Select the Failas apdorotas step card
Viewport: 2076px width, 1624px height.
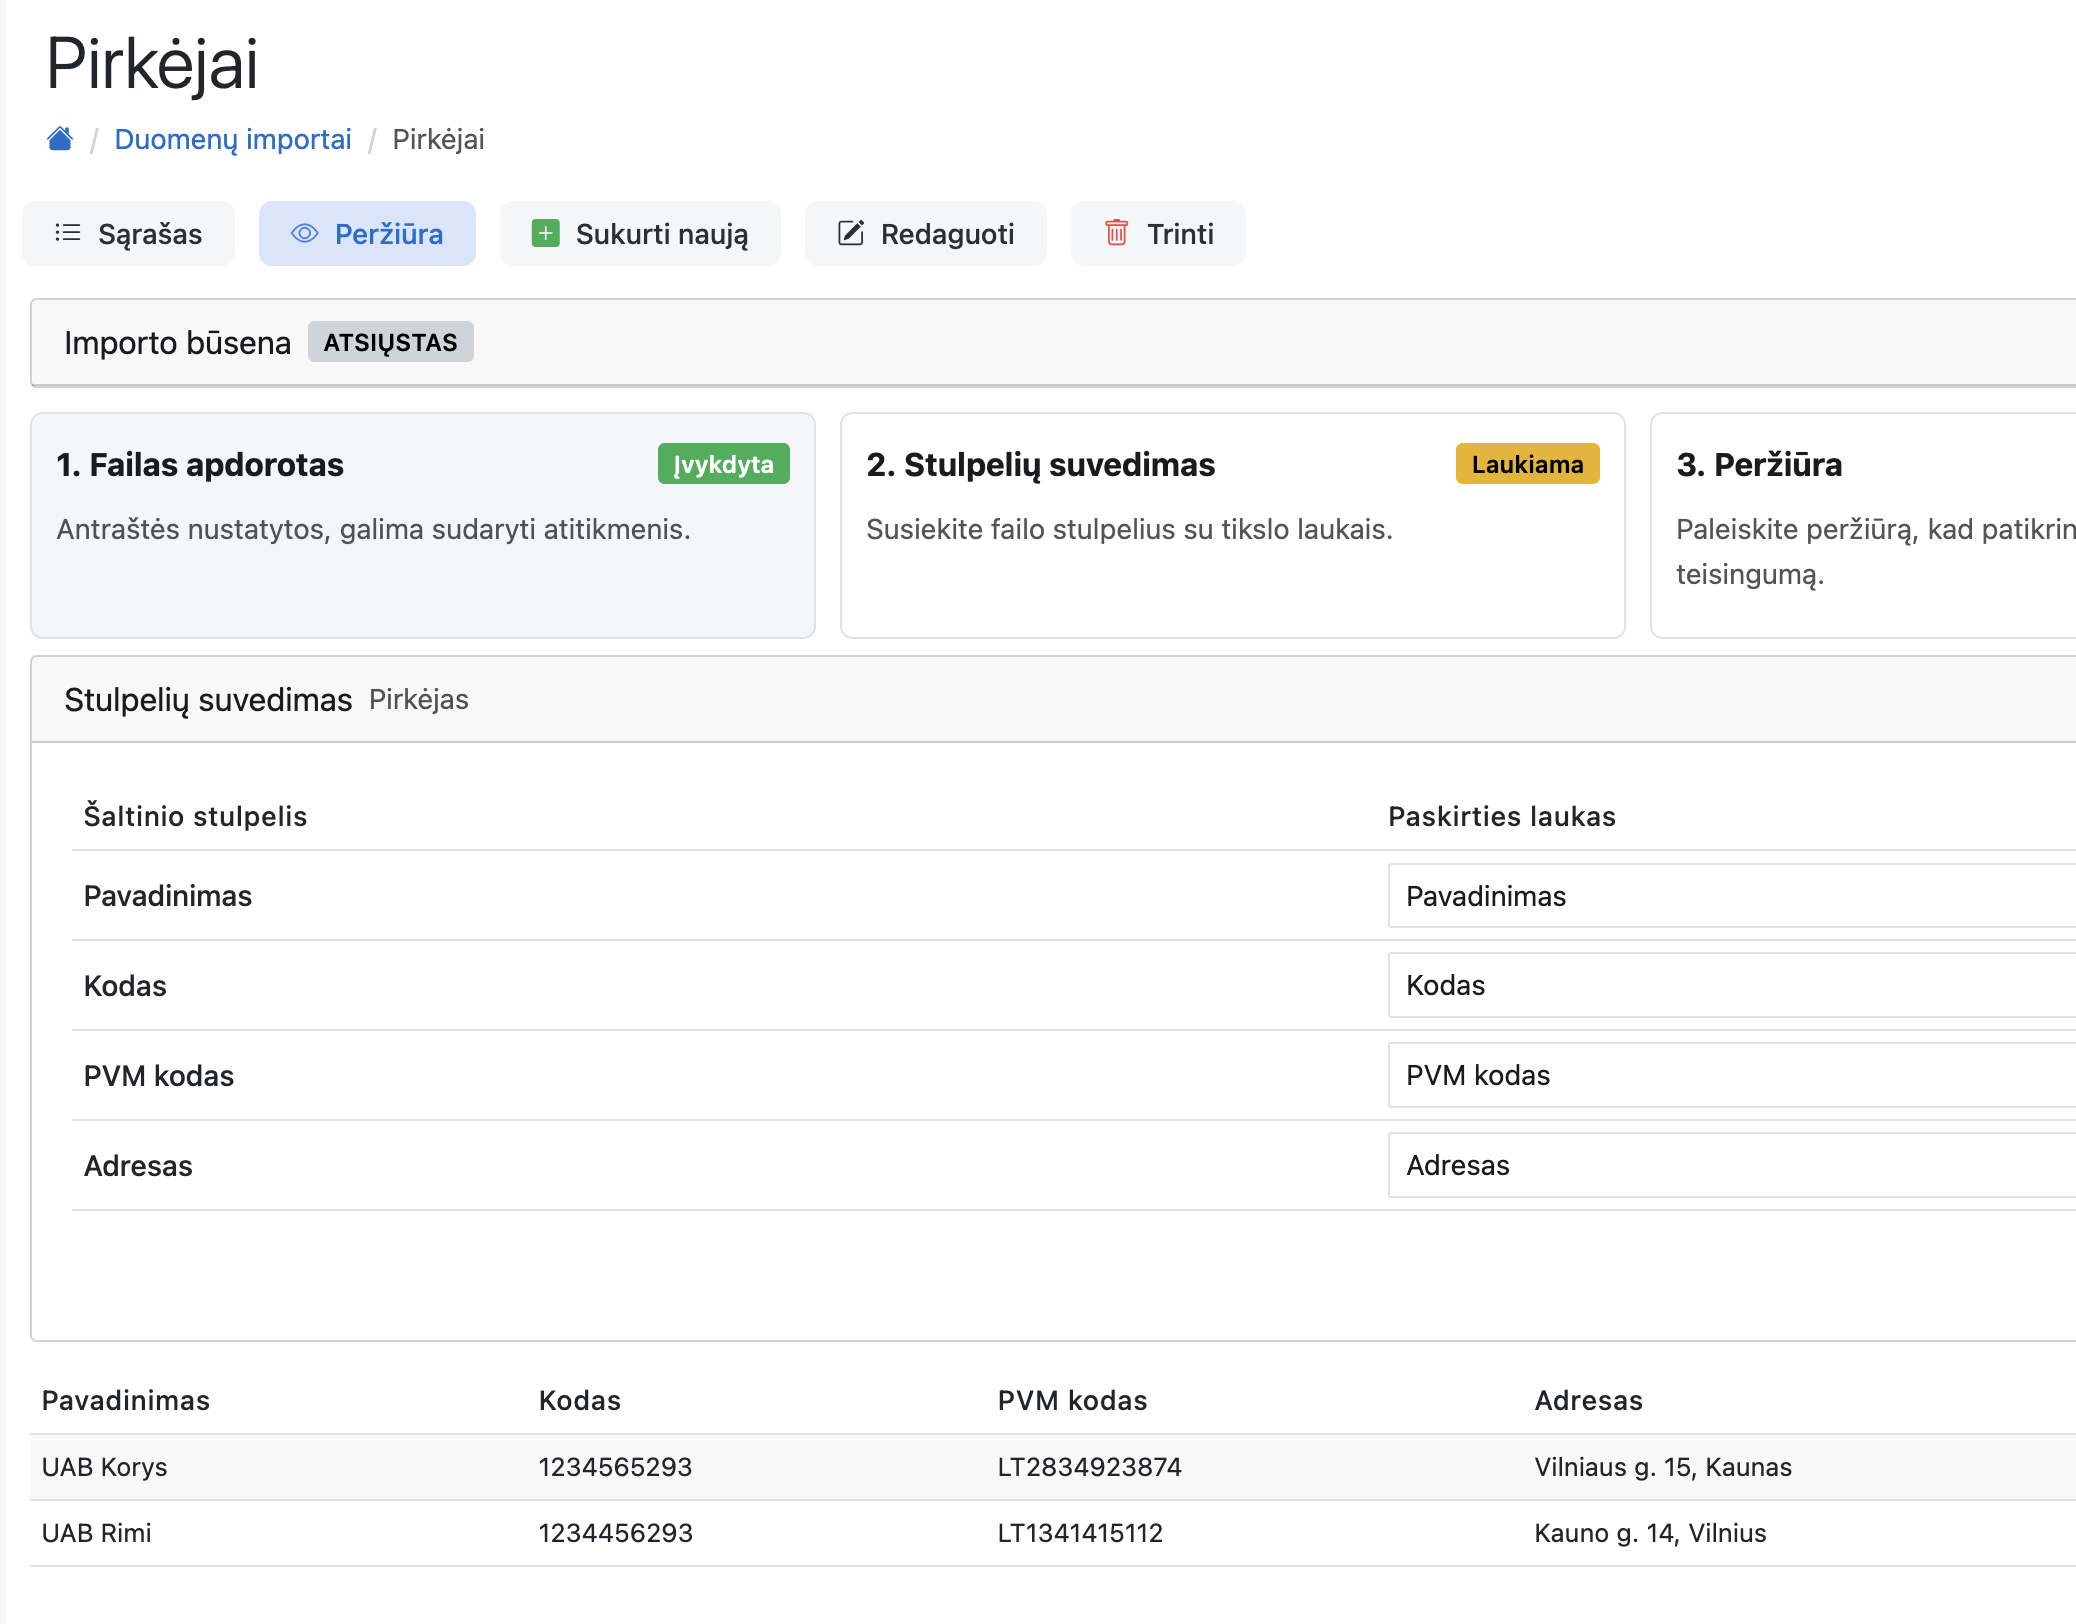tap(423, 525)
